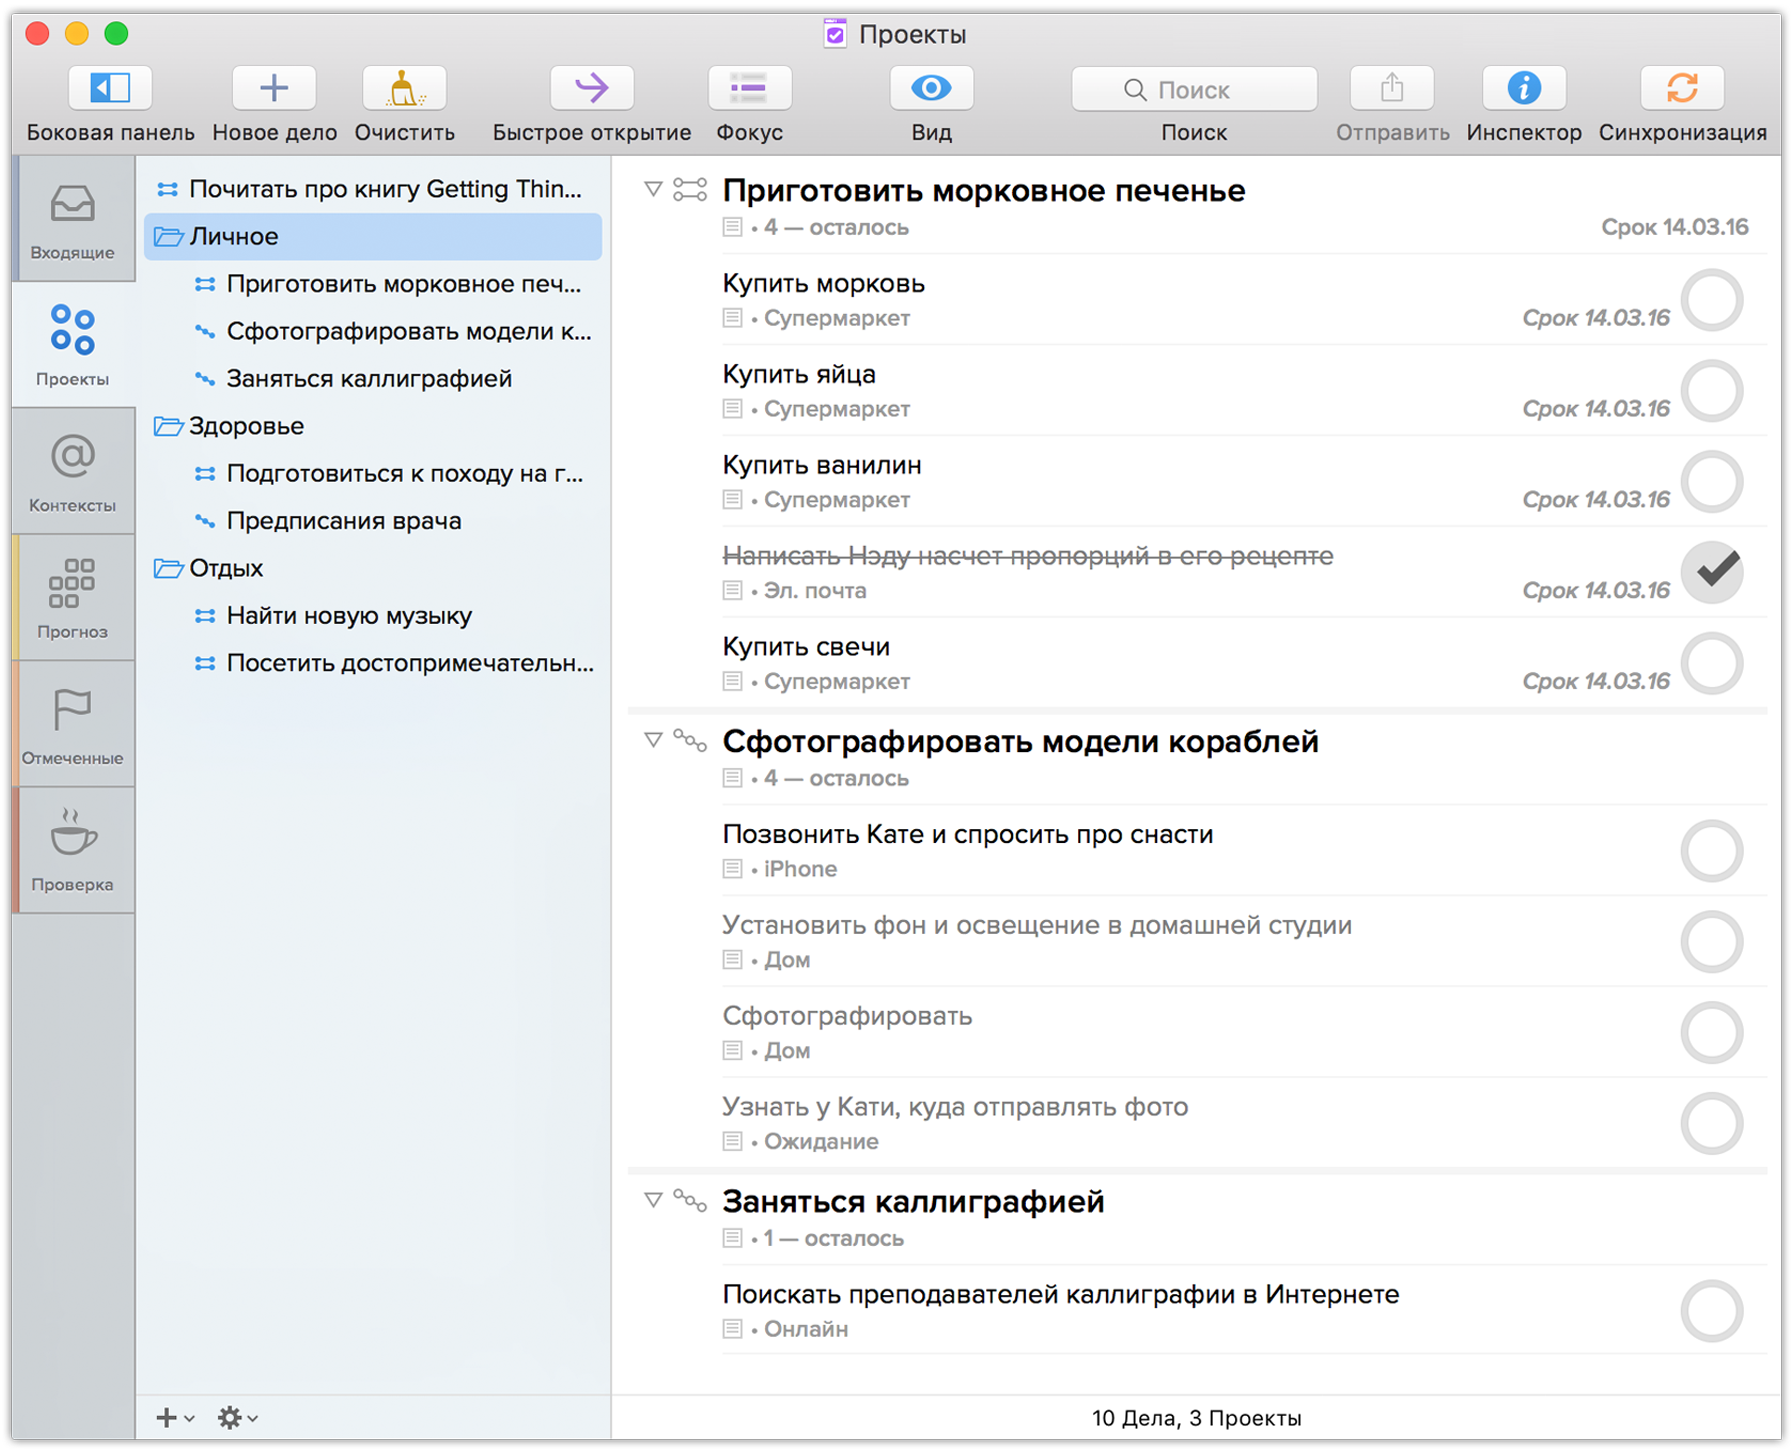The width and height of the screenshot is (1792, 1450).
Task: Click the Дом context under Установить фон
Action: tap(787, 960)
